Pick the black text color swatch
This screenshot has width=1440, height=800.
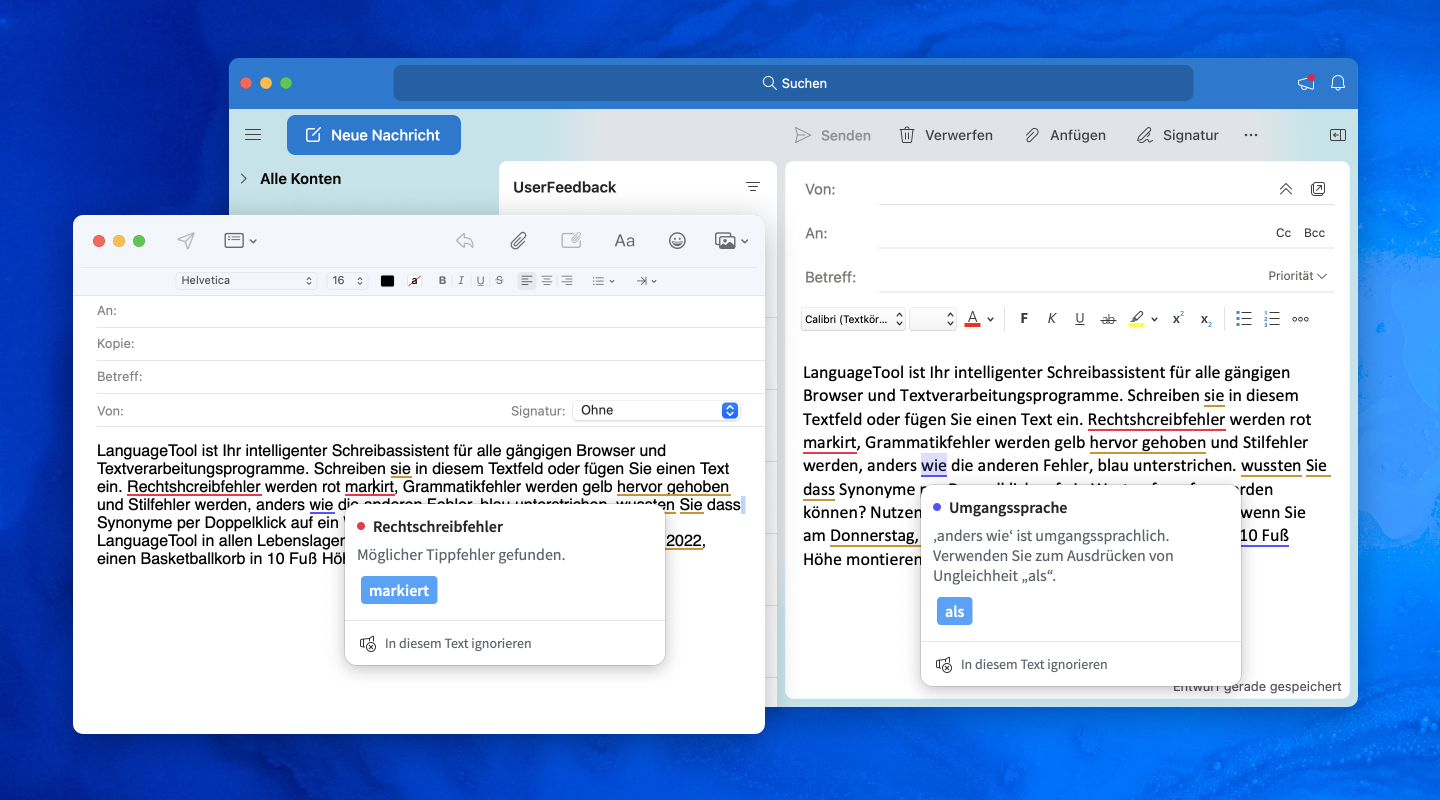[x=387, y=281]
